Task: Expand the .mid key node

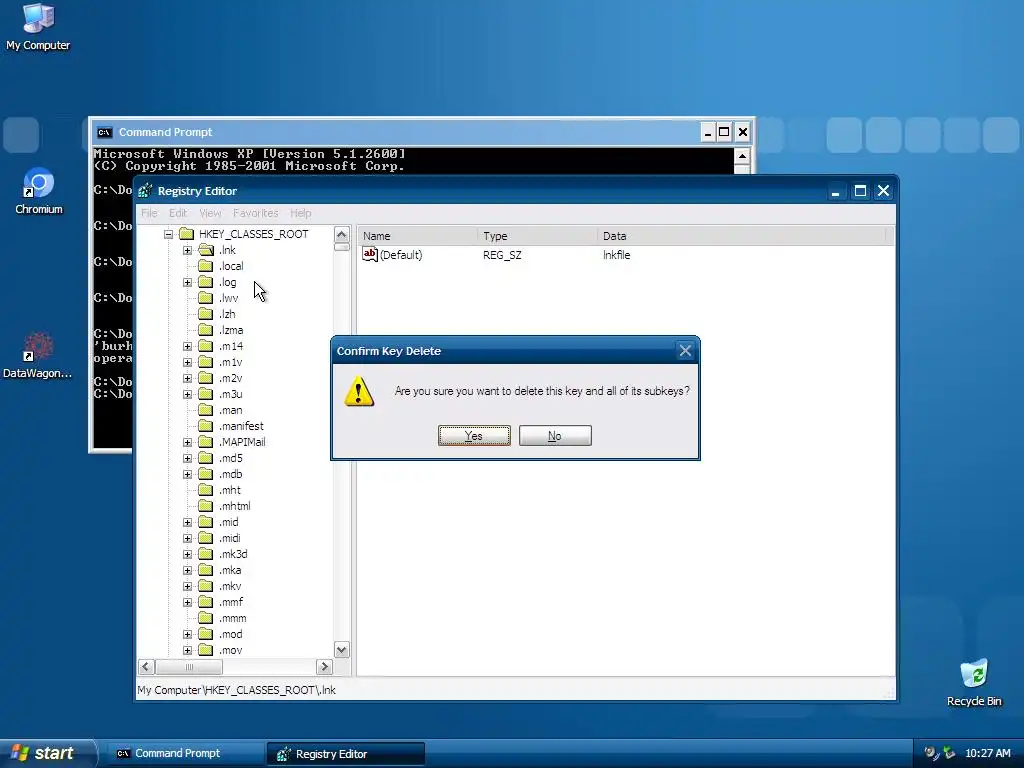Action: tap(187, 522)
